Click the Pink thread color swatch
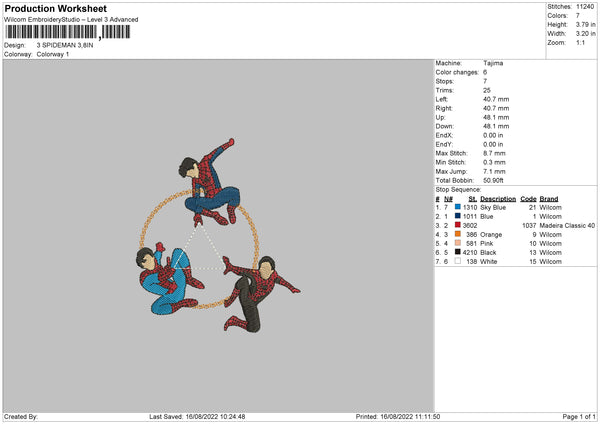The height and width of the screenshot is (424, 600). (x=458, y=243)
